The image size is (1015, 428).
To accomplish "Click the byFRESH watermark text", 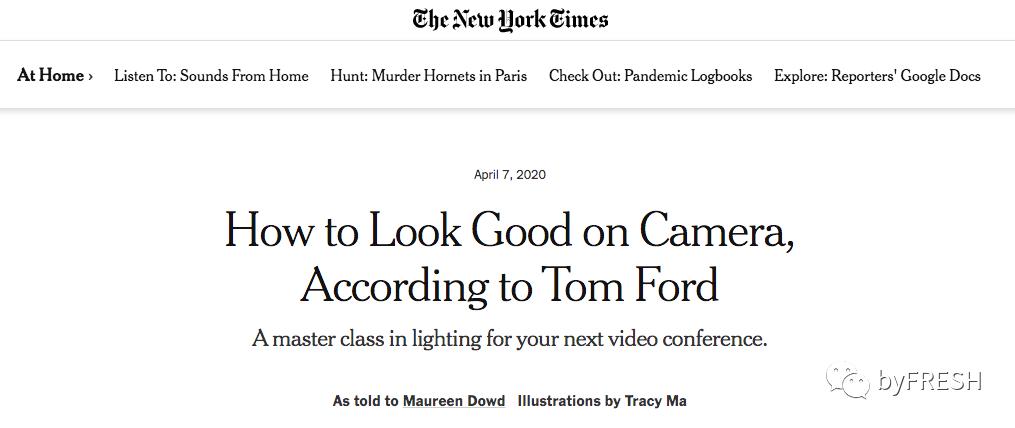I will (x=930, y=381).
